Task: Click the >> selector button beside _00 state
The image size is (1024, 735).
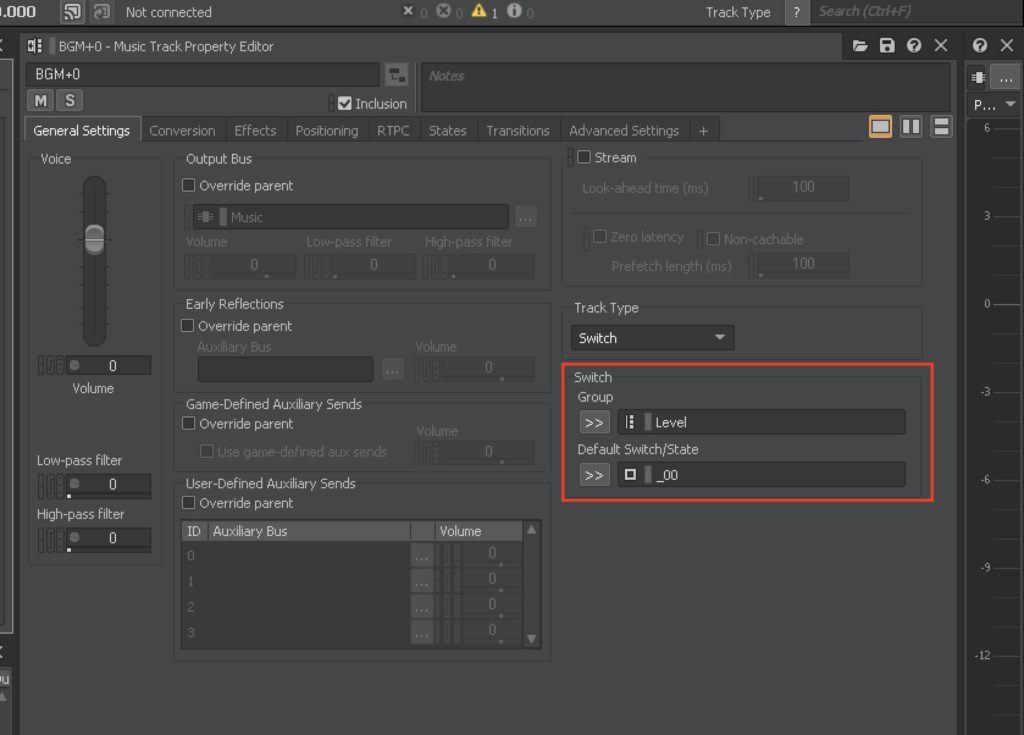Action: coord(594,475)
